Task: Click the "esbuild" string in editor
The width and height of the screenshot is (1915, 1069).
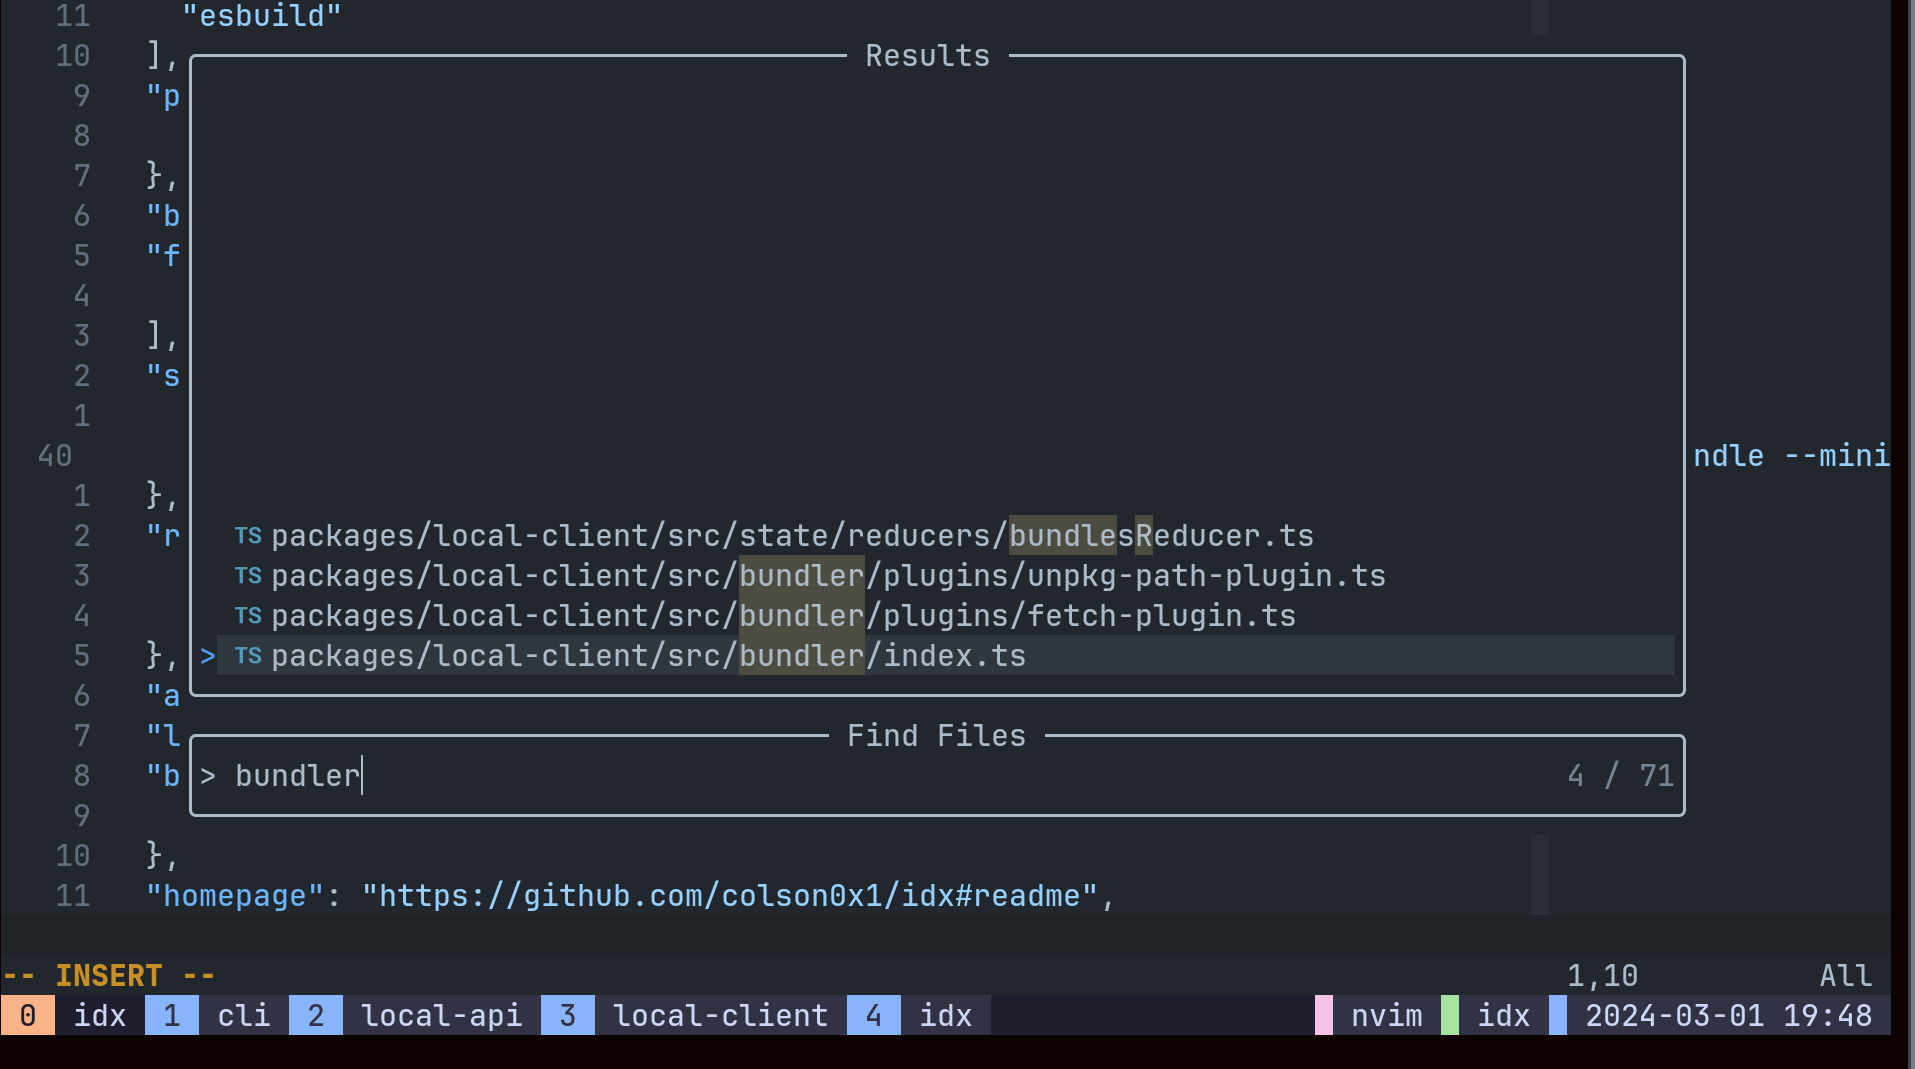Action: [262, 16]
